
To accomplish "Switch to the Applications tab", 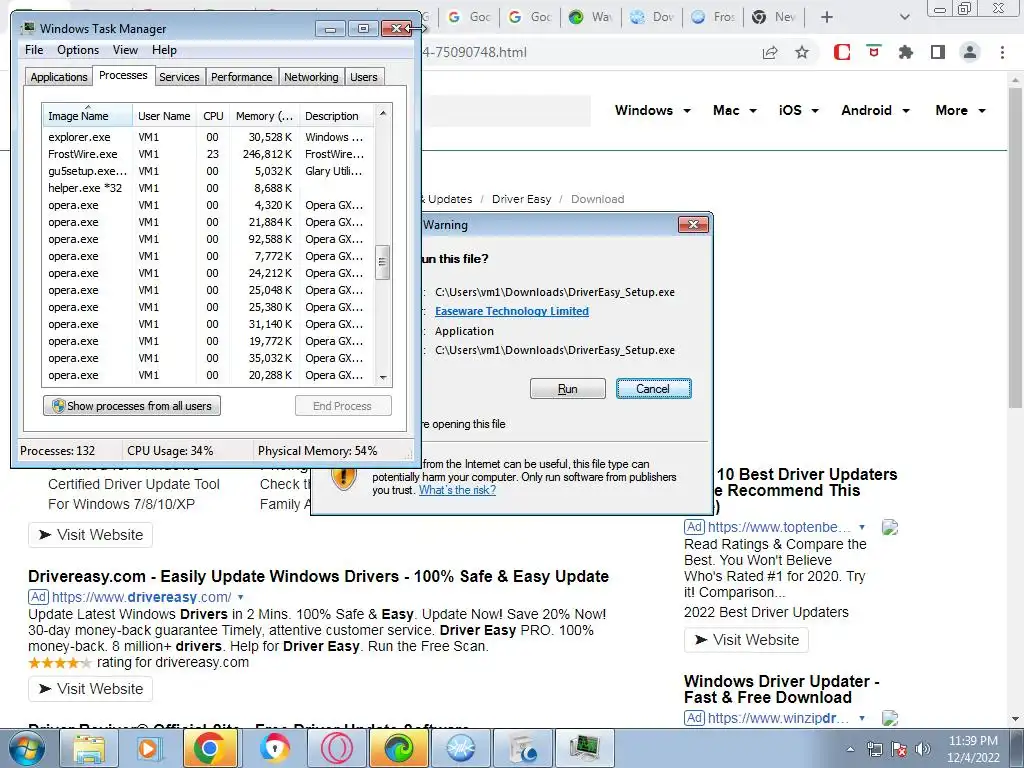I will pos(58,77).
